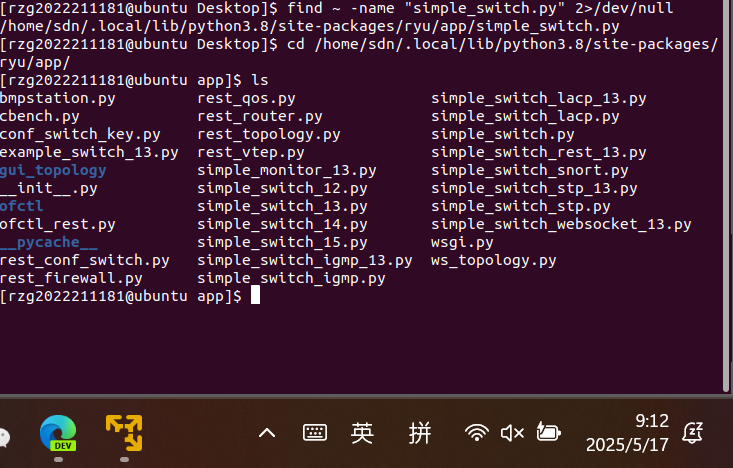
Task: Click ws_topology.py in the file list
Action: coord(493,260)
